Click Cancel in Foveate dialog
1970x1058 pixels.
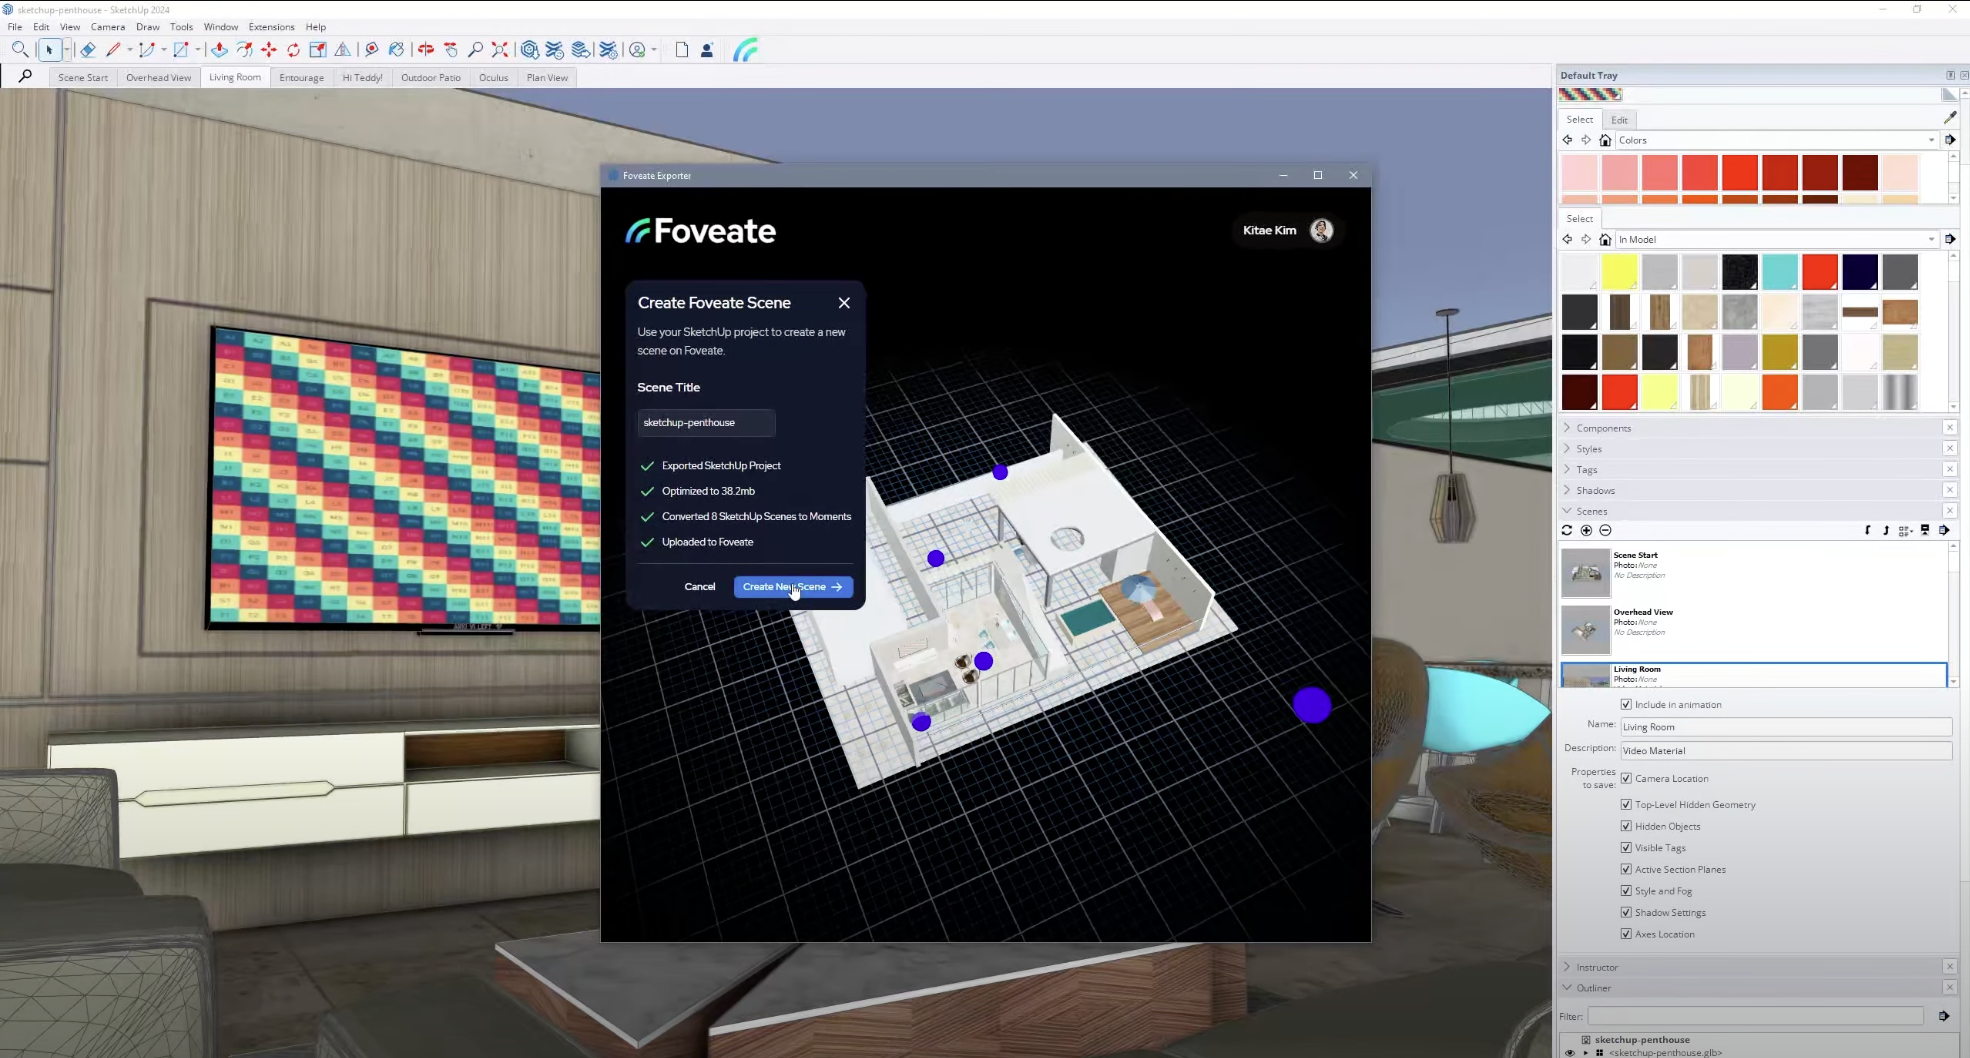pyautogui.click(x=700, y=587)
